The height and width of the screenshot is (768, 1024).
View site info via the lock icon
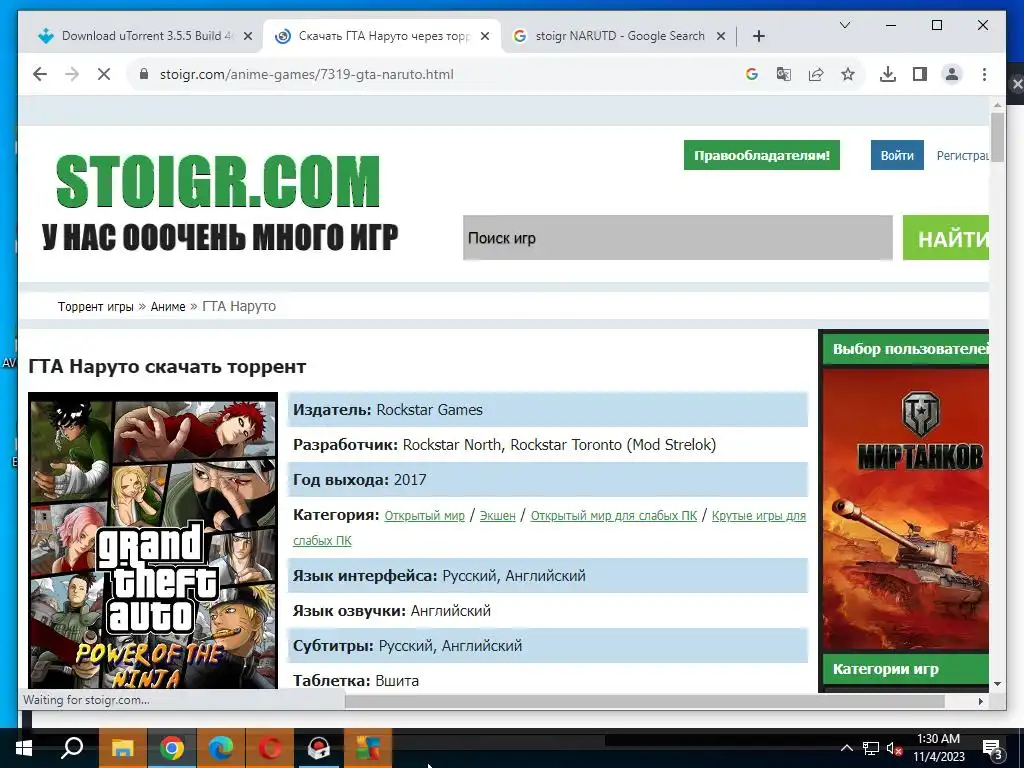click(144, 74)
